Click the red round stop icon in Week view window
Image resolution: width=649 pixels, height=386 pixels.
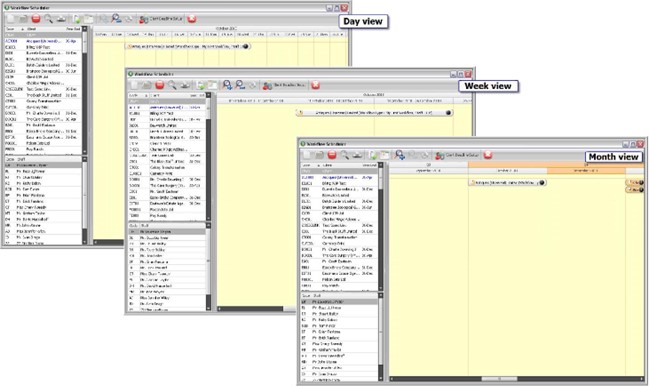point(160,85)
